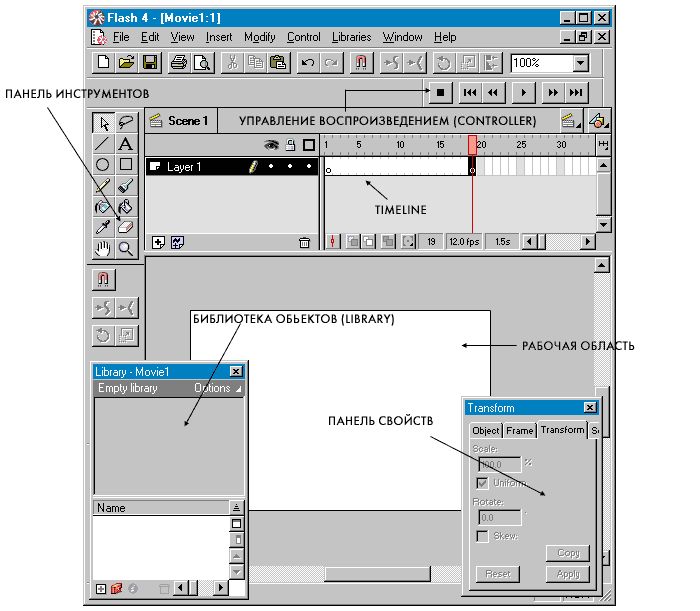Viewport: 700px width, 611px height.
Task: Select the Rectangle tool
Action: tap(126, 165)
